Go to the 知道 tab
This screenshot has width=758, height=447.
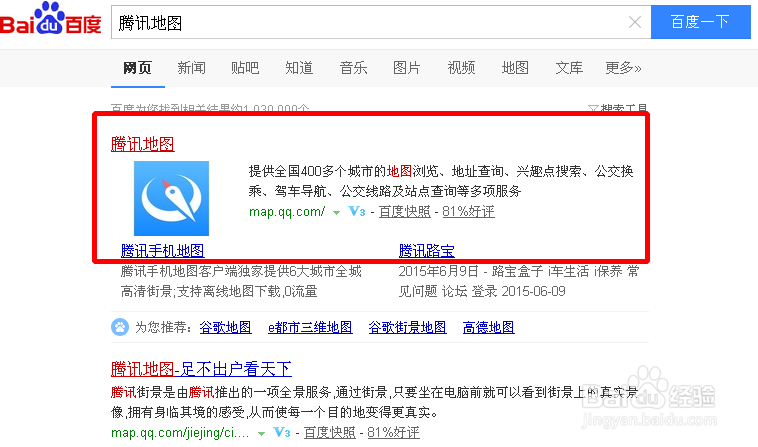(299, 68)
